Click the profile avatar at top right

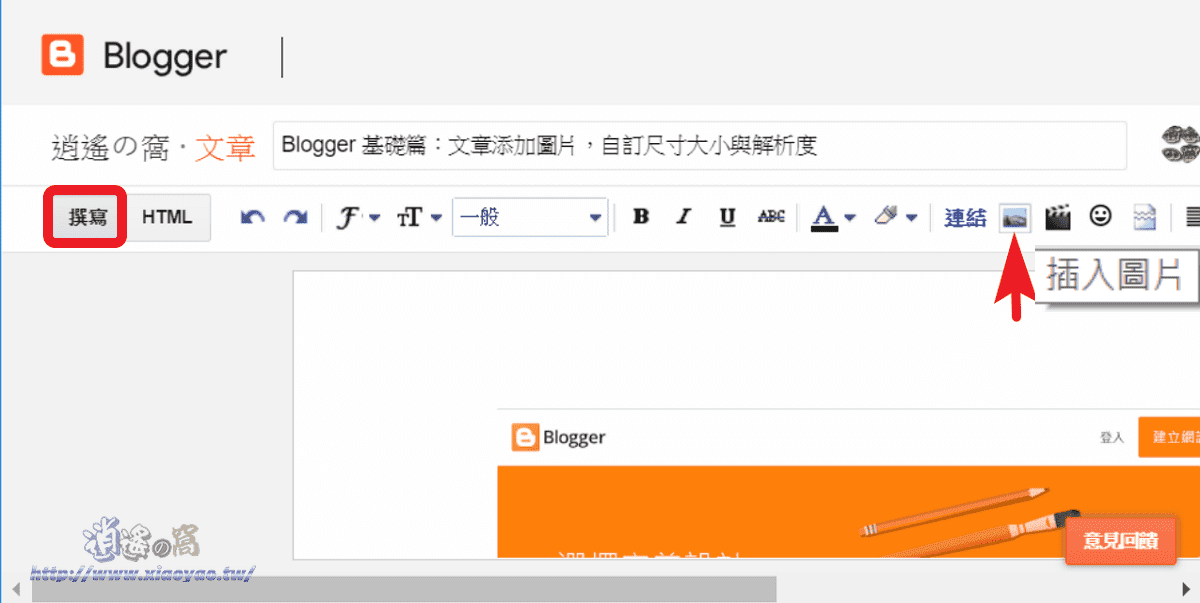1180,144
